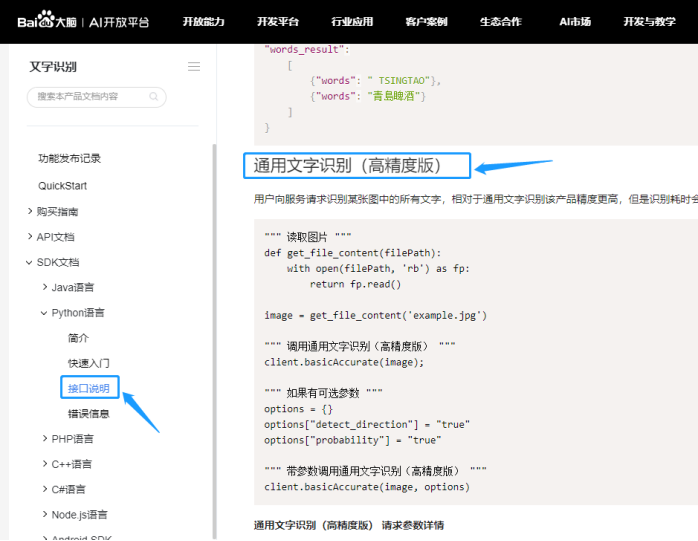Image resolution: width=698 pixels, height=541 pixels.
Task: Expand the Java语言 sub-section
Action: [x=44, y=287]
